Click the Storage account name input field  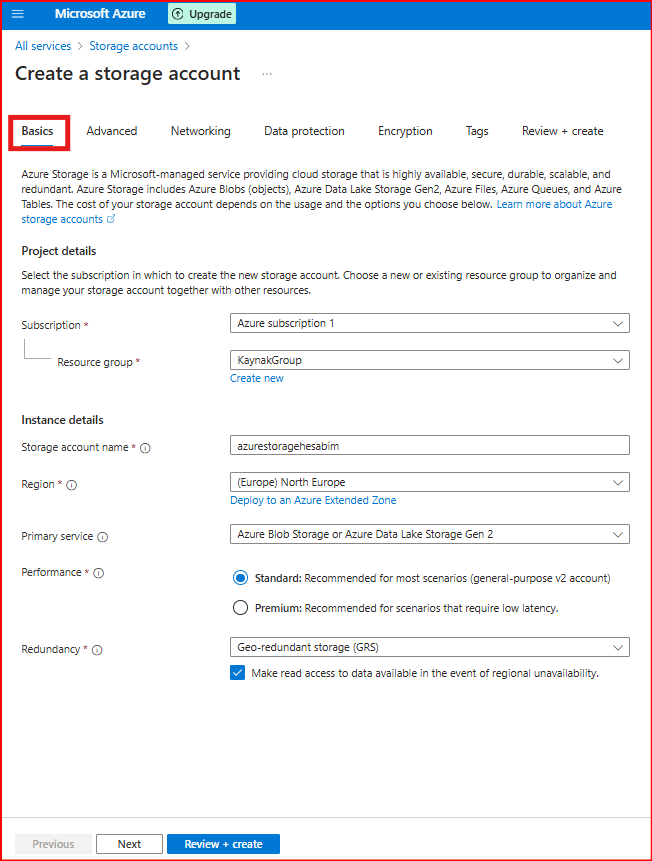[x=430, y=445]
